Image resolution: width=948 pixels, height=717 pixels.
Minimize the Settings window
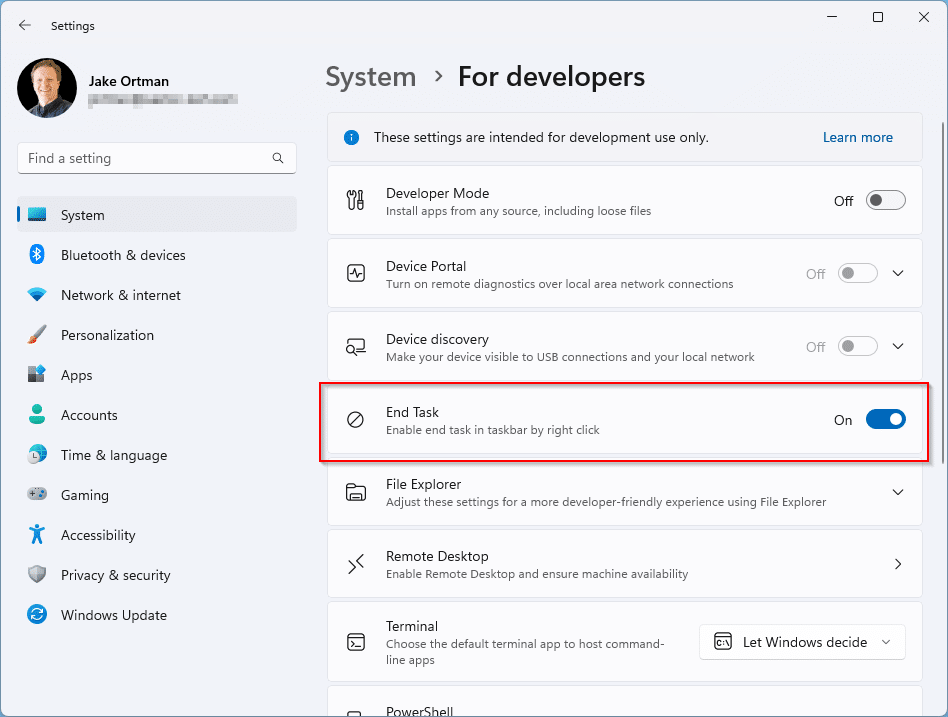tap(833, 18)
